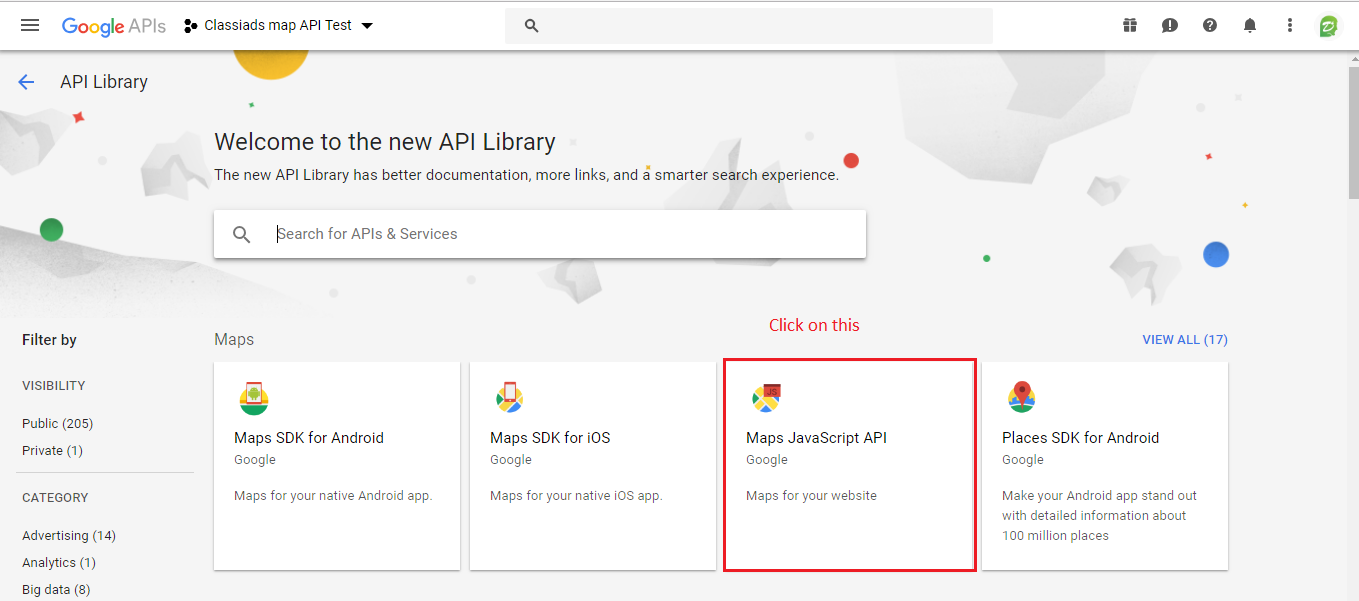Click the Maps SDK for Android icon

tap(254, 398)
